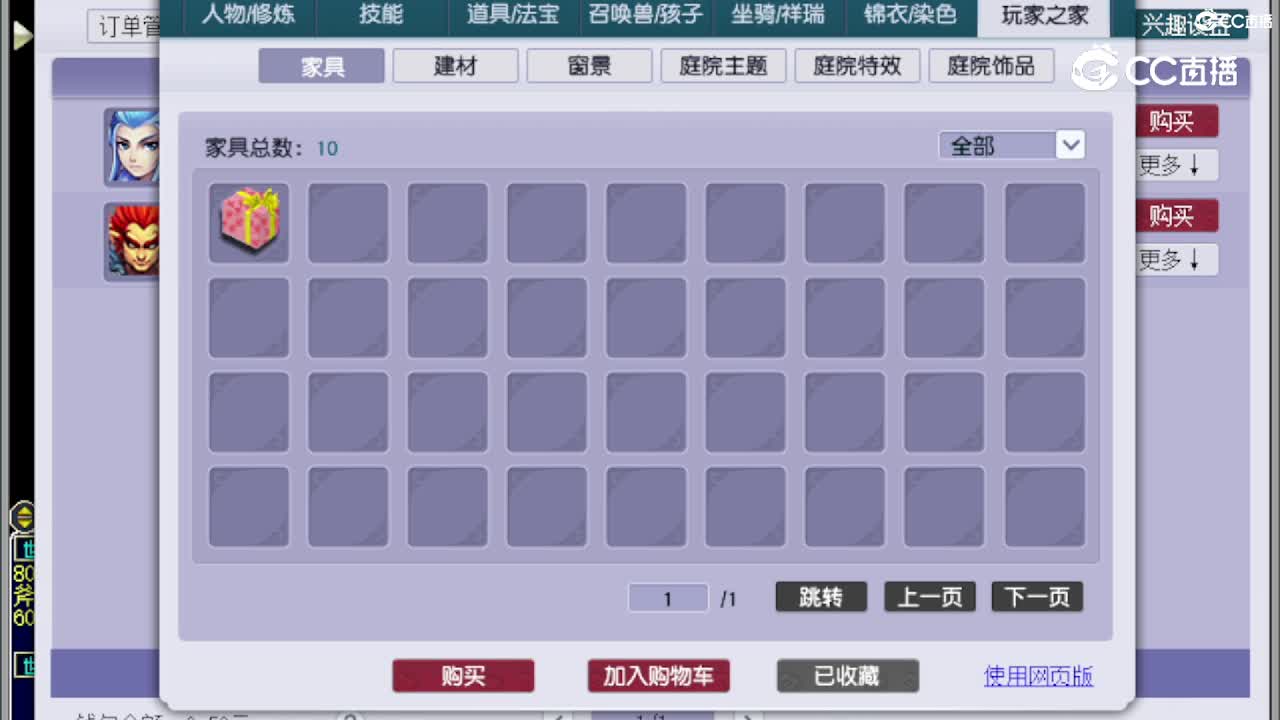Click the 加入购物车 button
Image resolution: width=1280 pixels, height=720 pixels.
tap(658, 676)
